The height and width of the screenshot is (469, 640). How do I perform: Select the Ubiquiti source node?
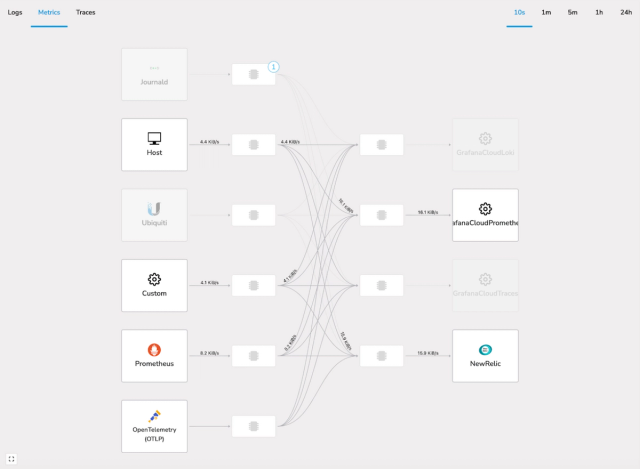click(154, 215)
